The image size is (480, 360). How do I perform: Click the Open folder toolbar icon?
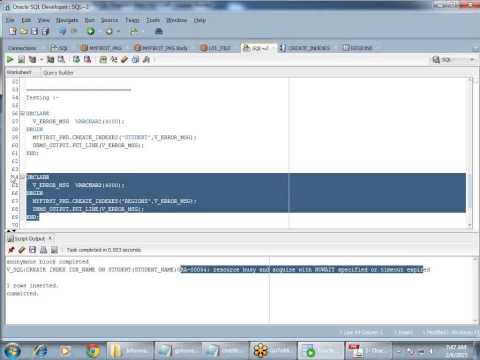tap(24, 31)
